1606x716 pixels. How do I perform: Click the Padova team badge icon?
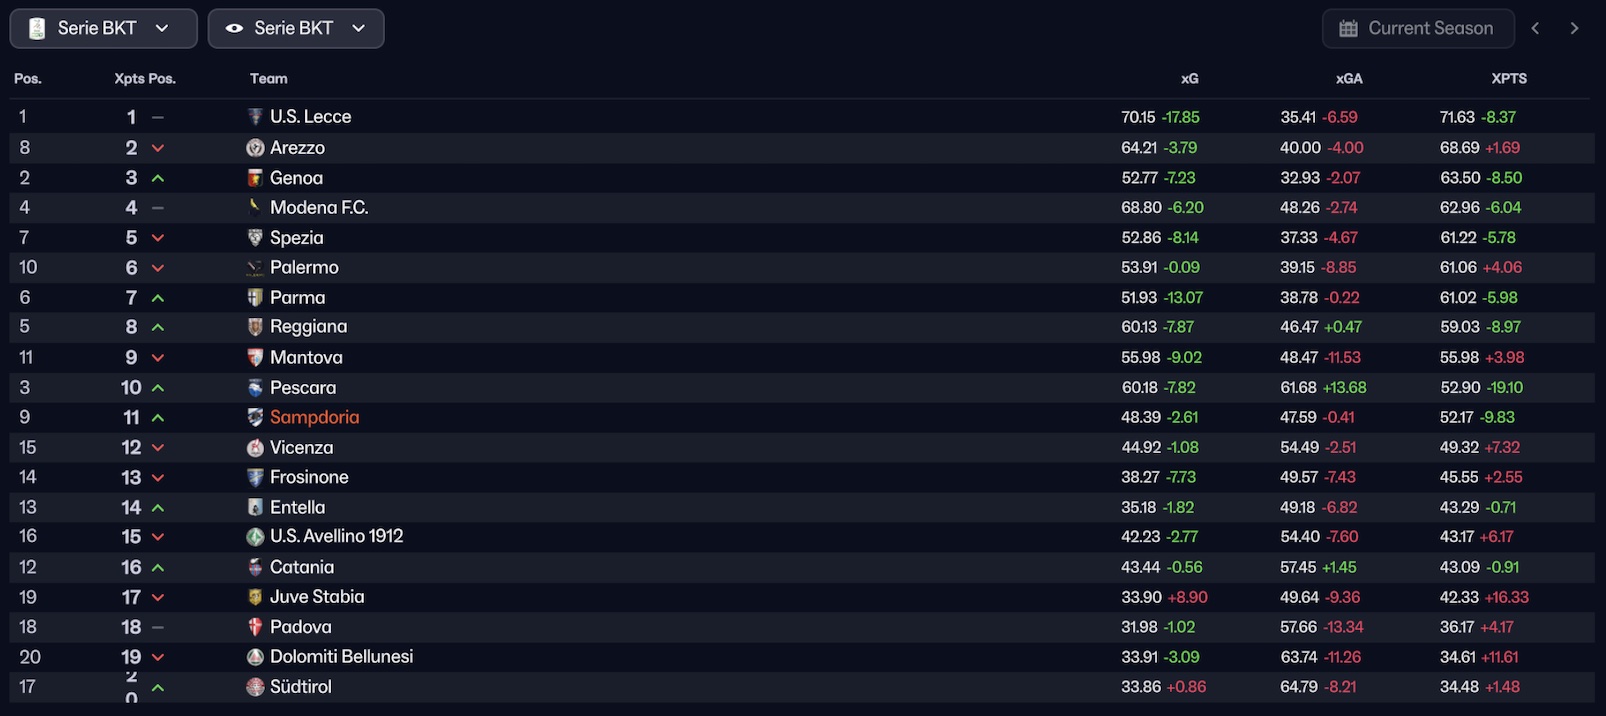pos(255,627)
